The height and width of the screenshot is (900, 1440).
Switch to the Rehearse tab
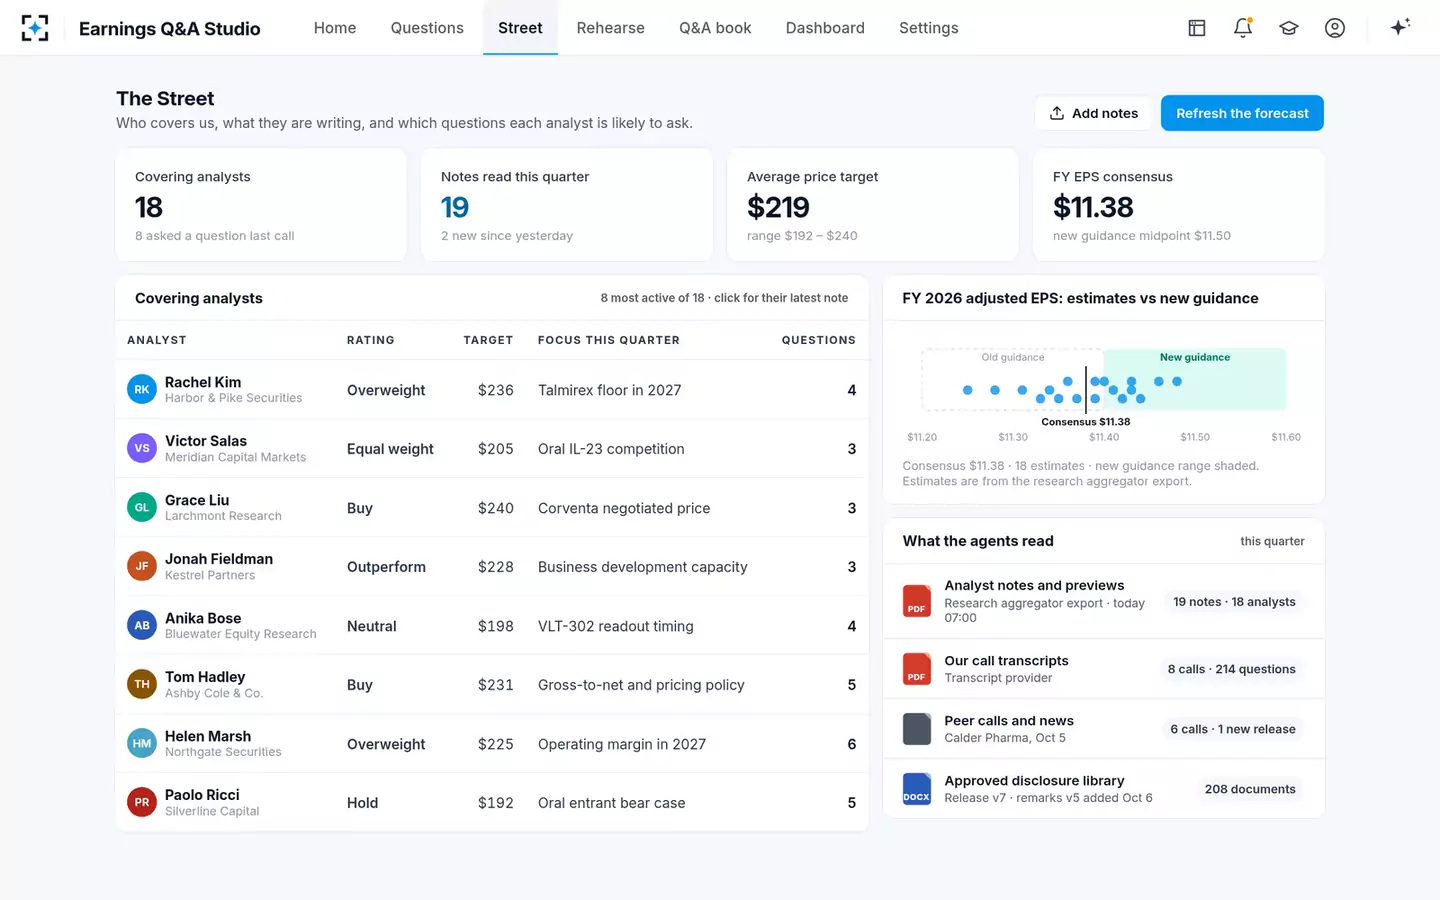tap(611, 28)
